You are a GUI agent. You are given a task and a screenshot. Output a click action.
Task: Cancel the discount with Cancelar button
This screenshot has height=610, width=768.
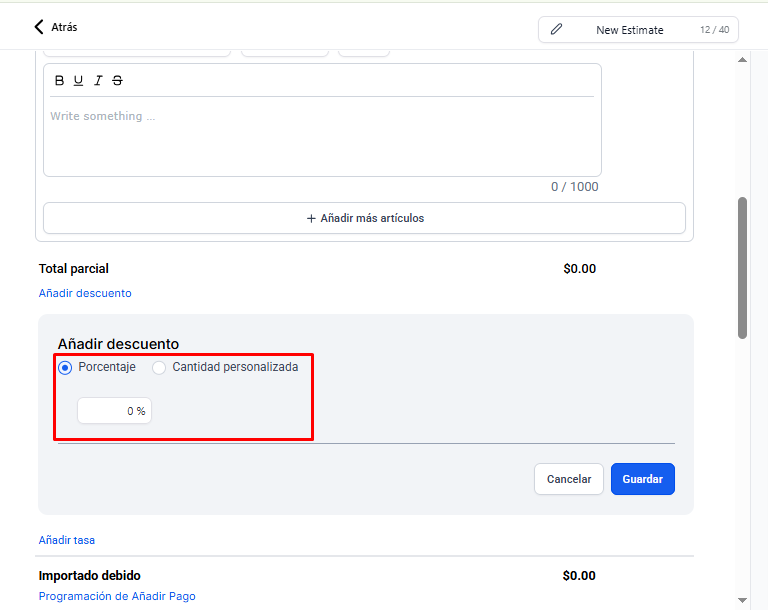[569, 479]
